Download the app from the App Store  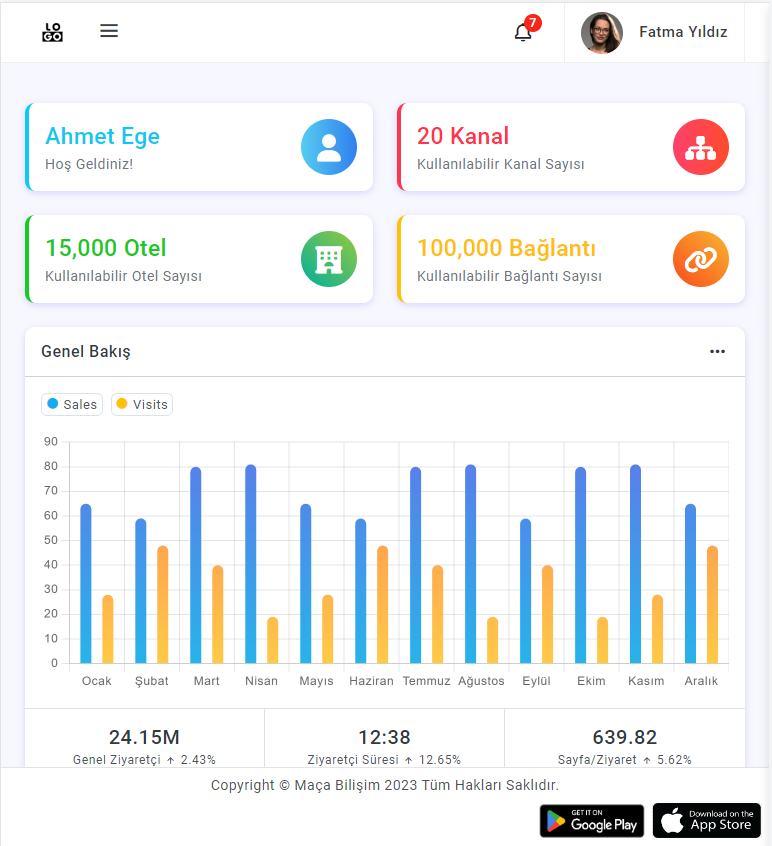pos(707,820)
